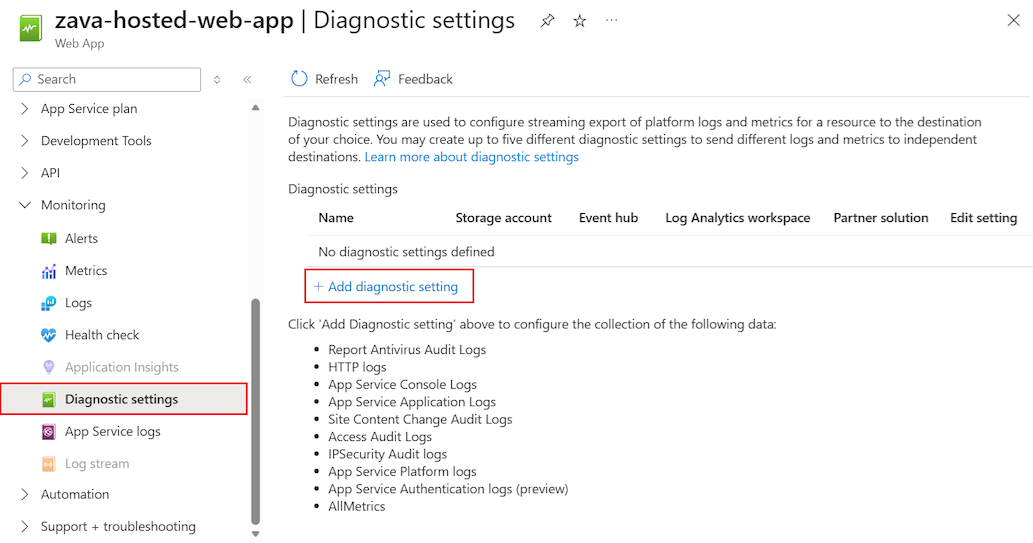This screenshot has height=543, width=1033.
Task: Click 'HTTP logs' list item
Action: [x=357, y=367]
